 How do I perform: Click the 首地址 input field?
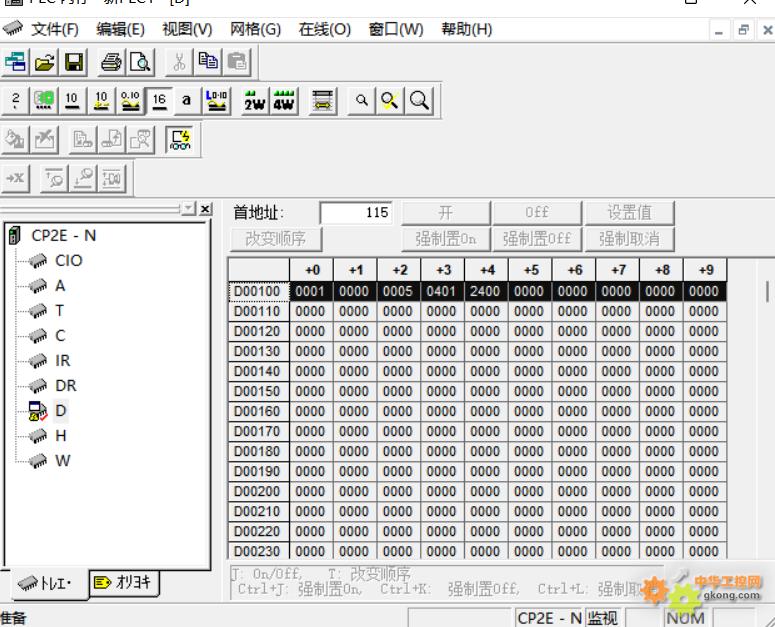tap(356, 213)
